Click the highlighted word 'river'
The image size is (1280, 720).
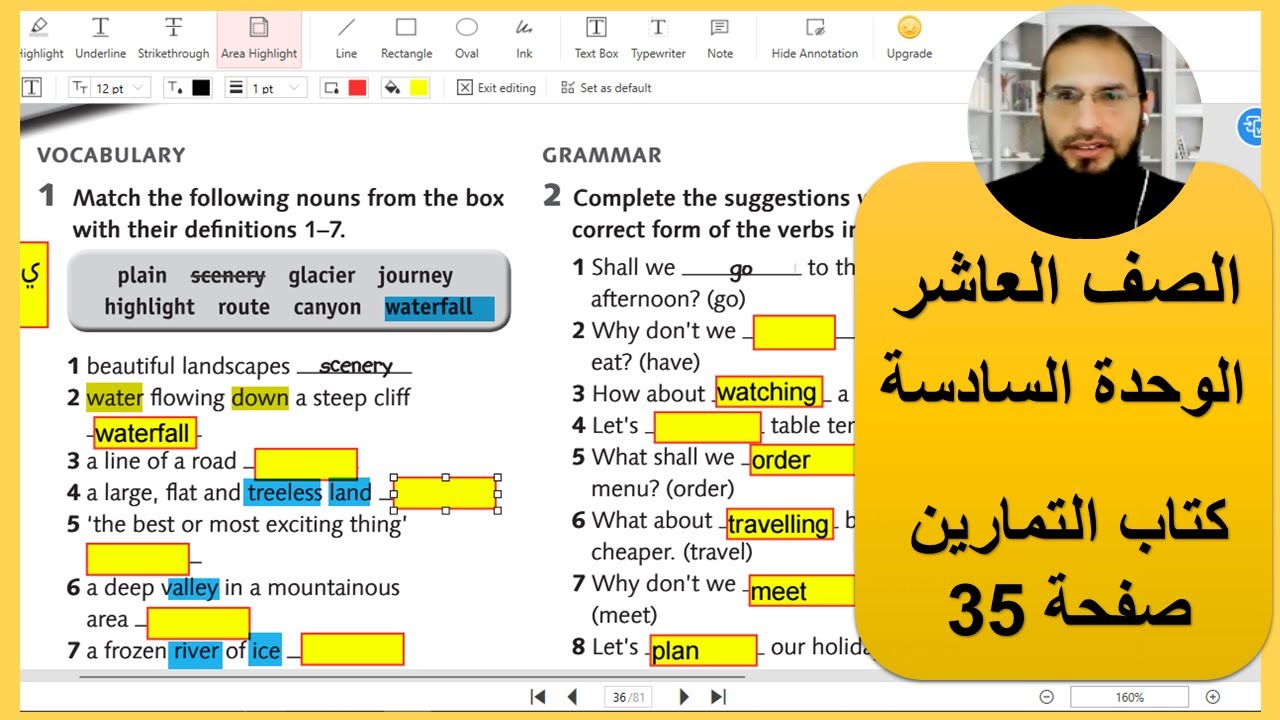point(195,652)
